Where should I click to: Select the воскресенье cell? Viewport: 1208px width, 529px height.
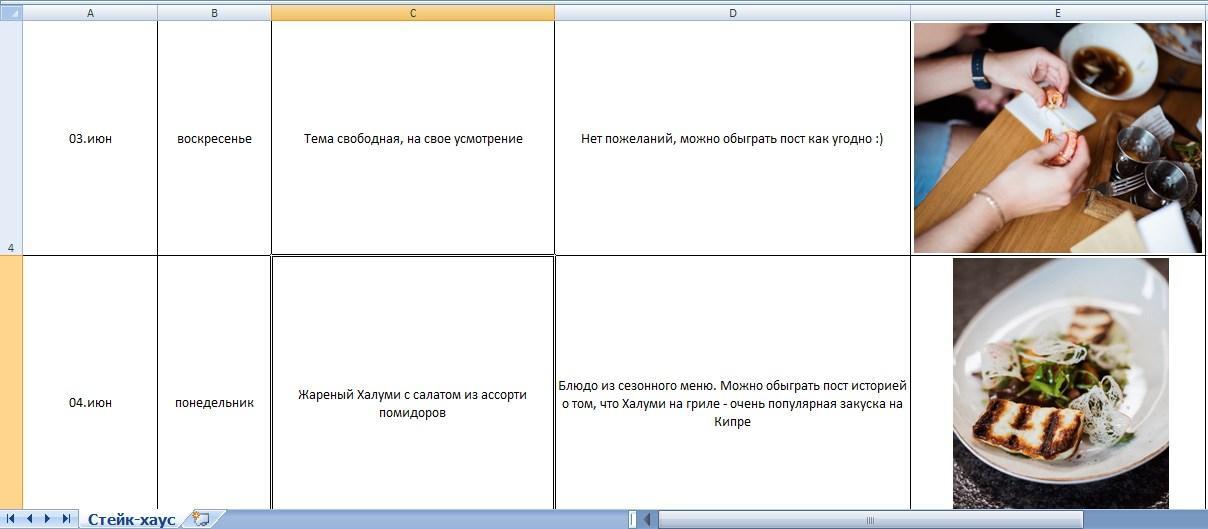(214, 139)
